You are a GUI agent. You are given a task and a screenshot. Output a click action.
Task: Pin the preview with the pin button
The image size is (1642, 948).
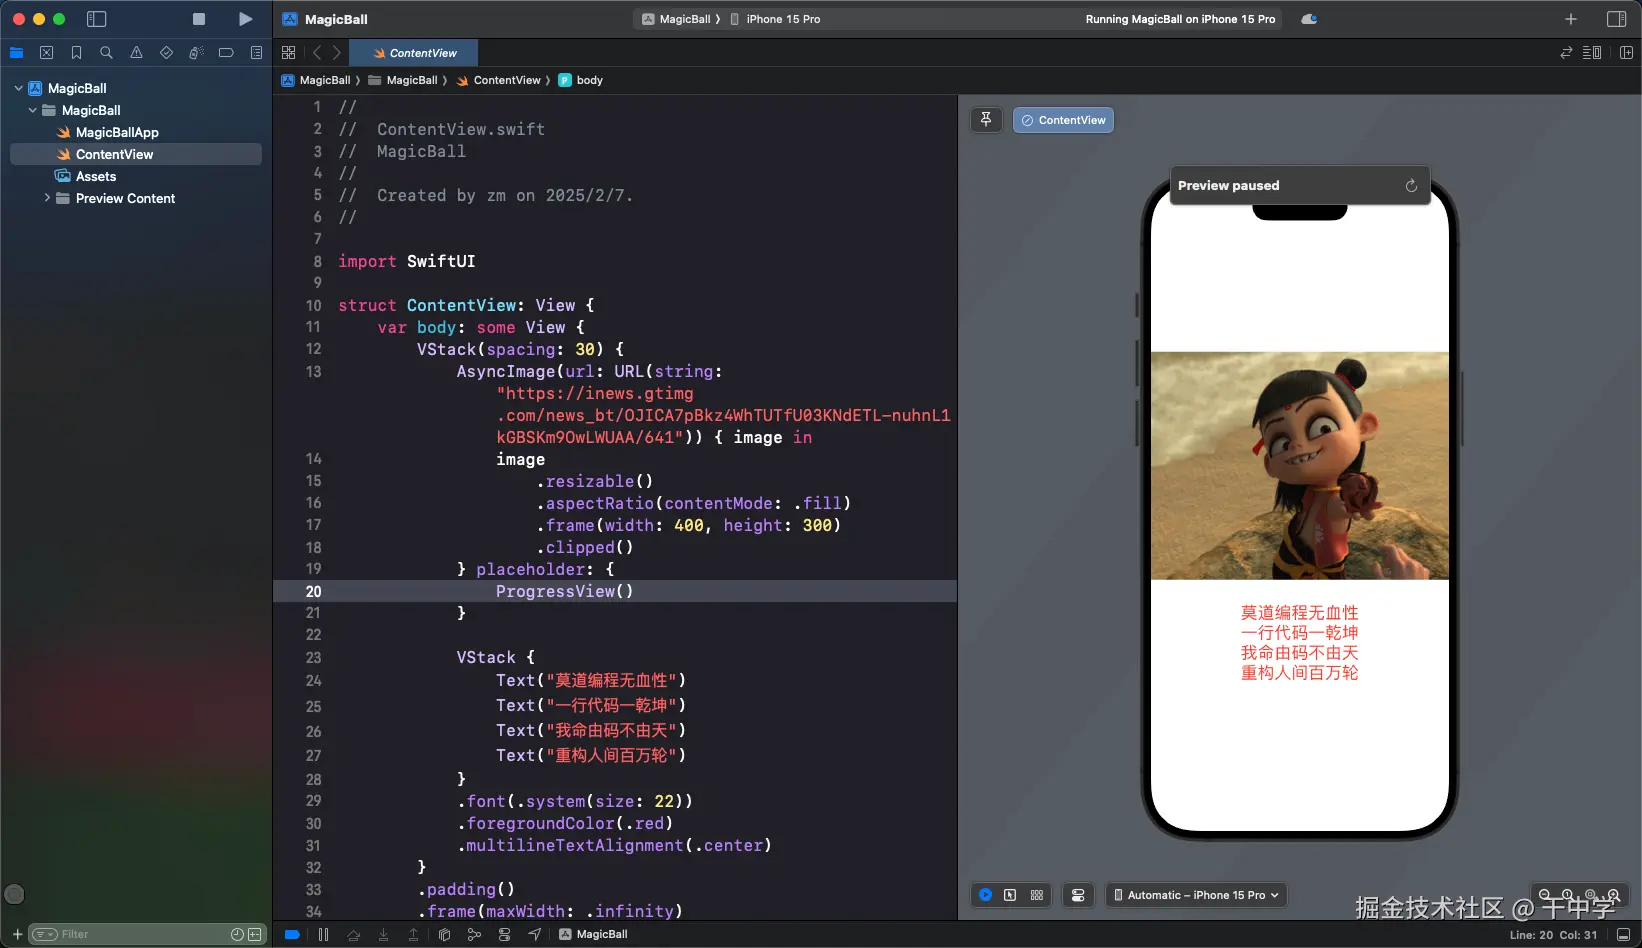tap(986, 120)
